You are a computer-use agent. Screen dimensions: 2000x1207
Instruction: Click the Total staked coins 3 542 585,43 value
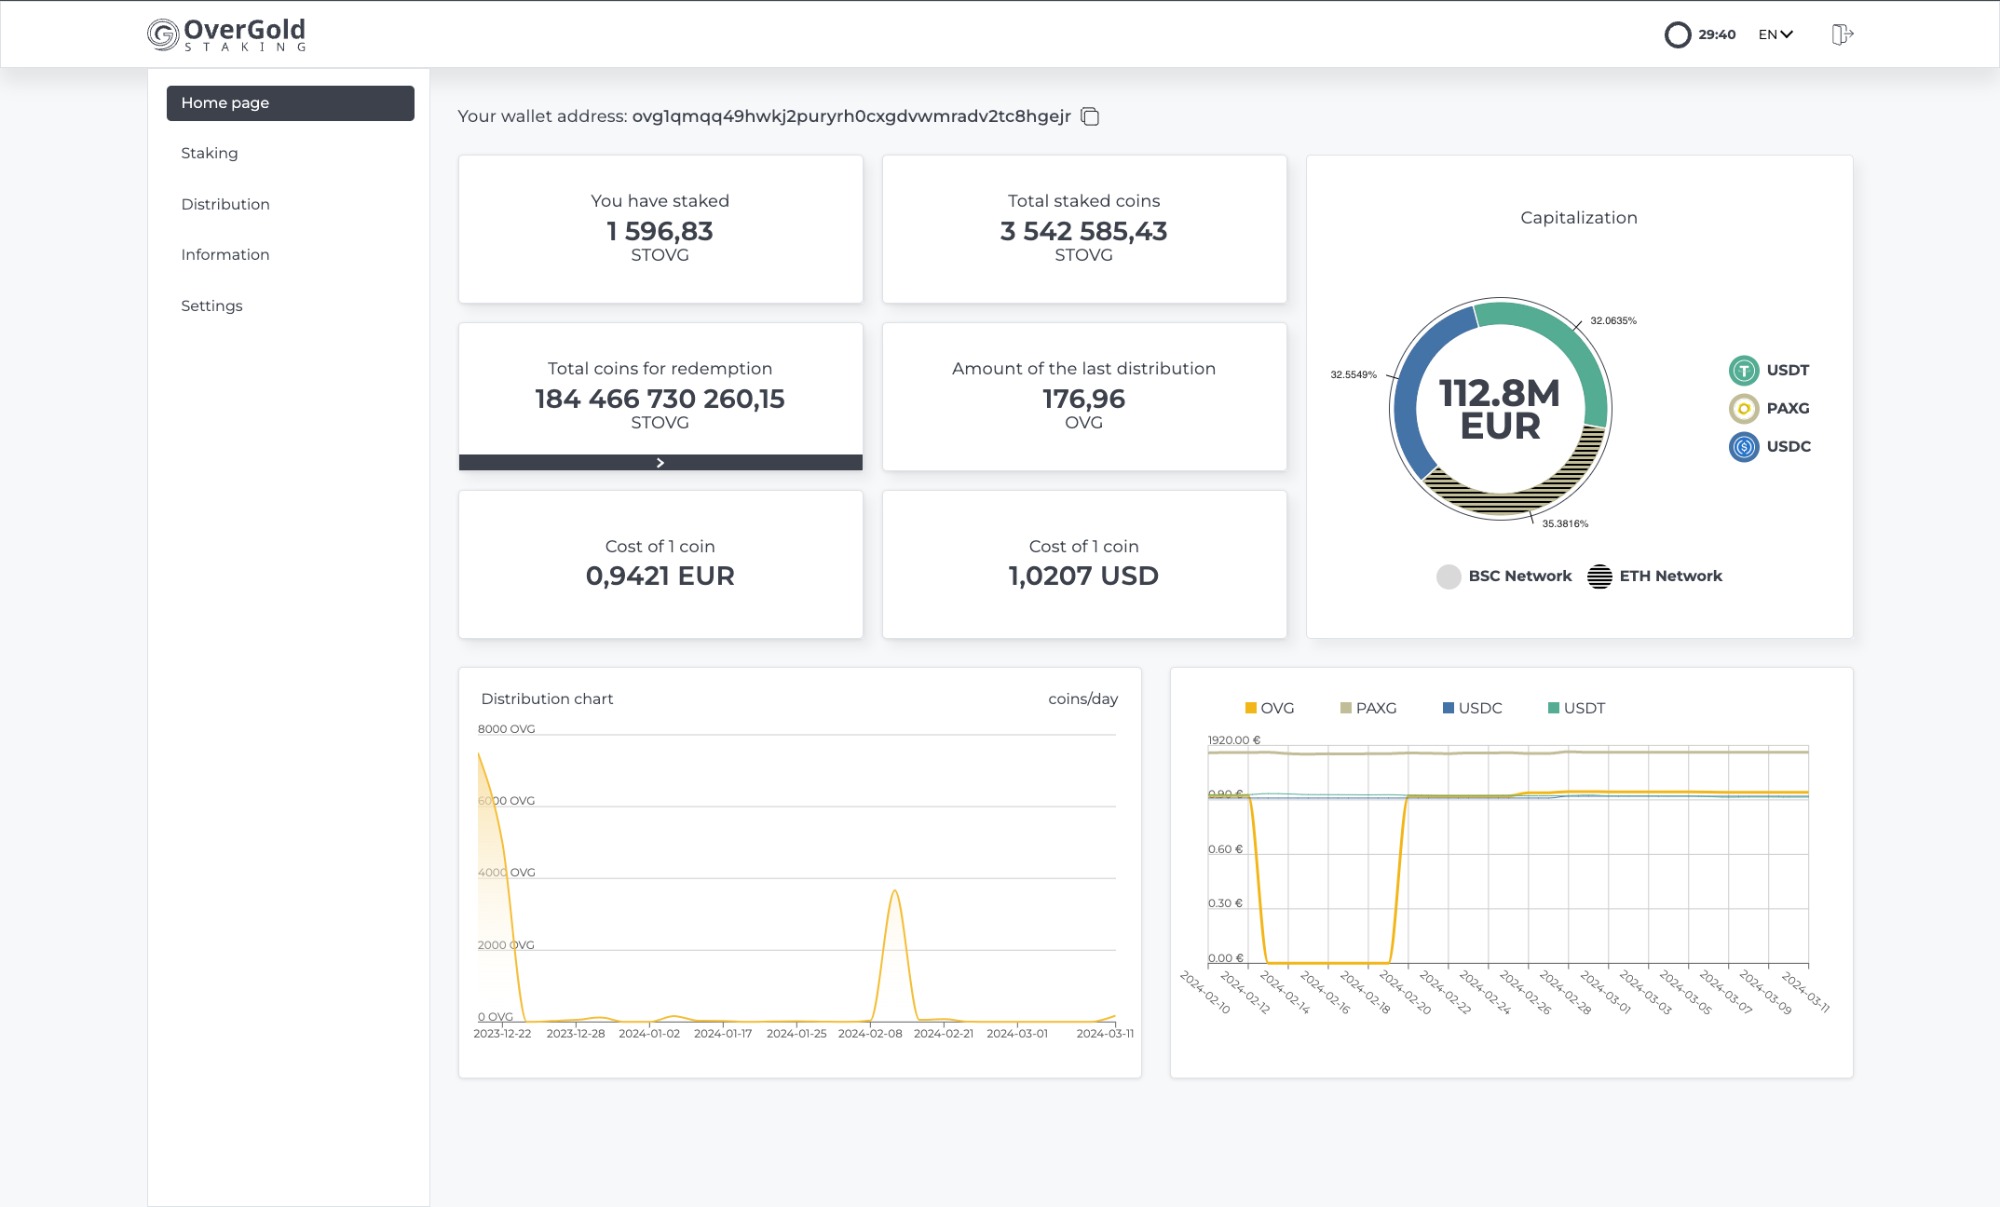coord(1083,231)
